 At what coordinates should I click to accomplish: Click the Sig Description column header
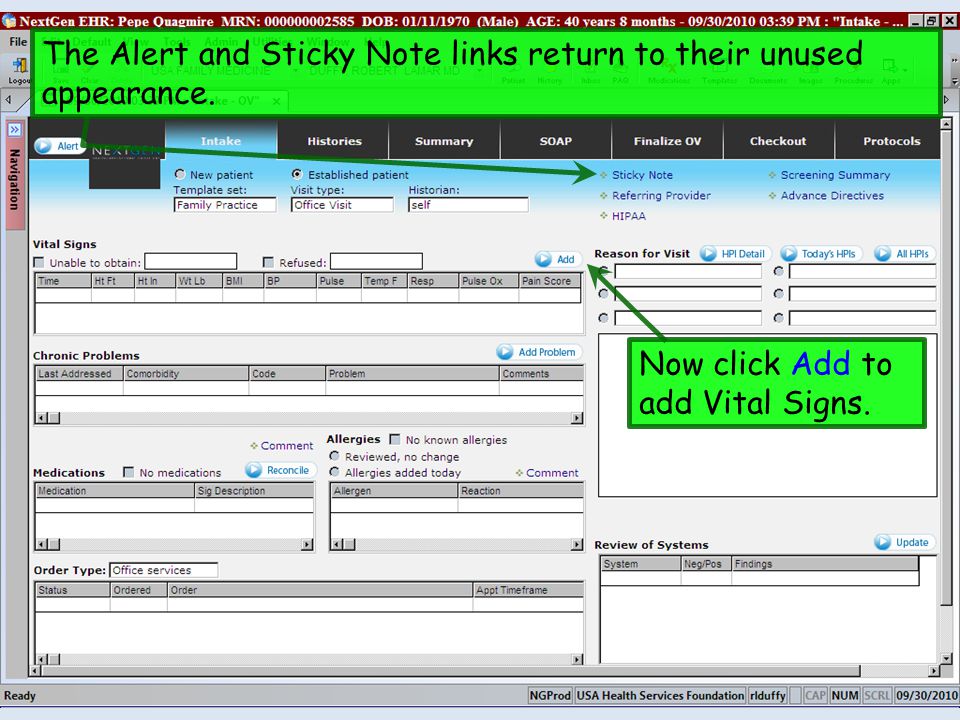(x=254, y=490)
